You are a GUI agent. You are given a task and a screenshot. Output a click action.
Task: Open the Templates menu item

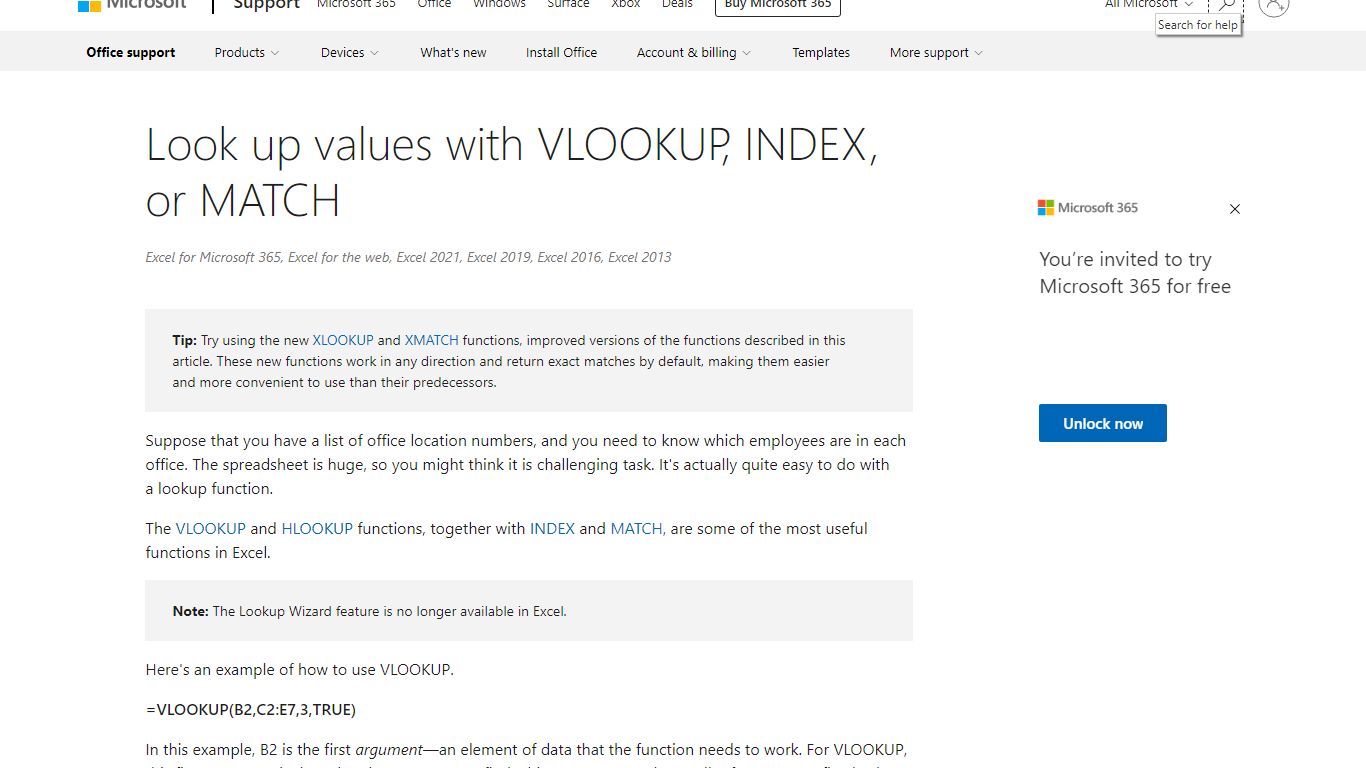(821, 52)
